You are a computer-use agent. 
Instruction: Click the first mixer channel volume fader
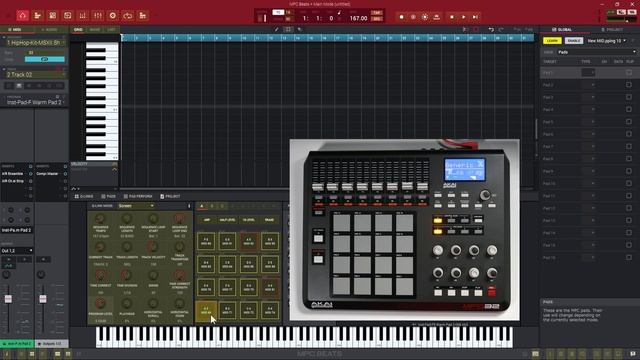click(8, 299)
